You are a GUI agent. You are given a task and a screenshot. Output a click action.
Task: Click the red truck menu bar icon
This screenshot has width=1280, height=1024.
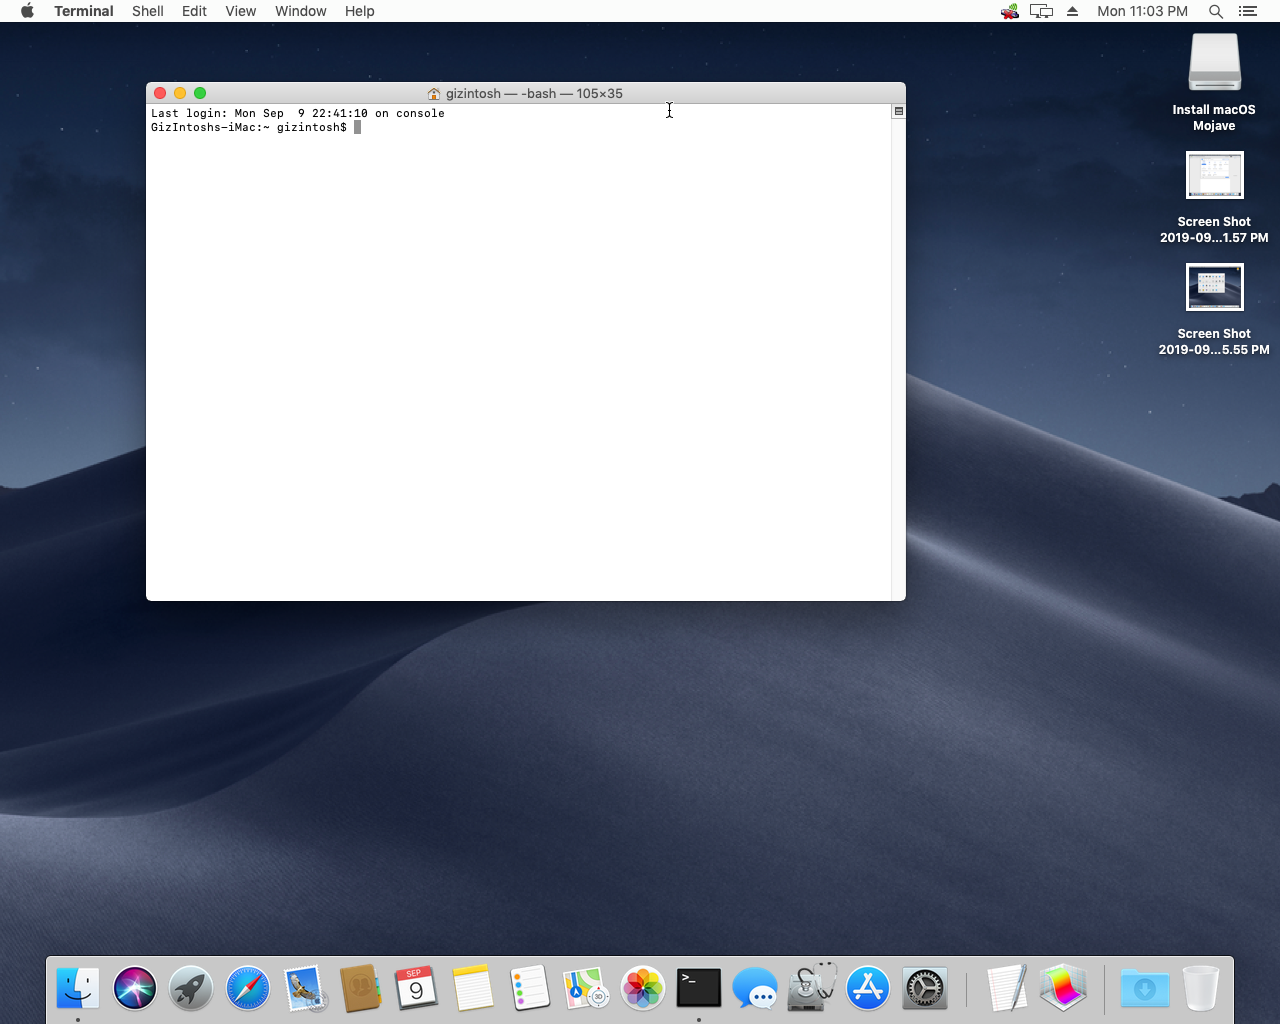click(1010, 11)
